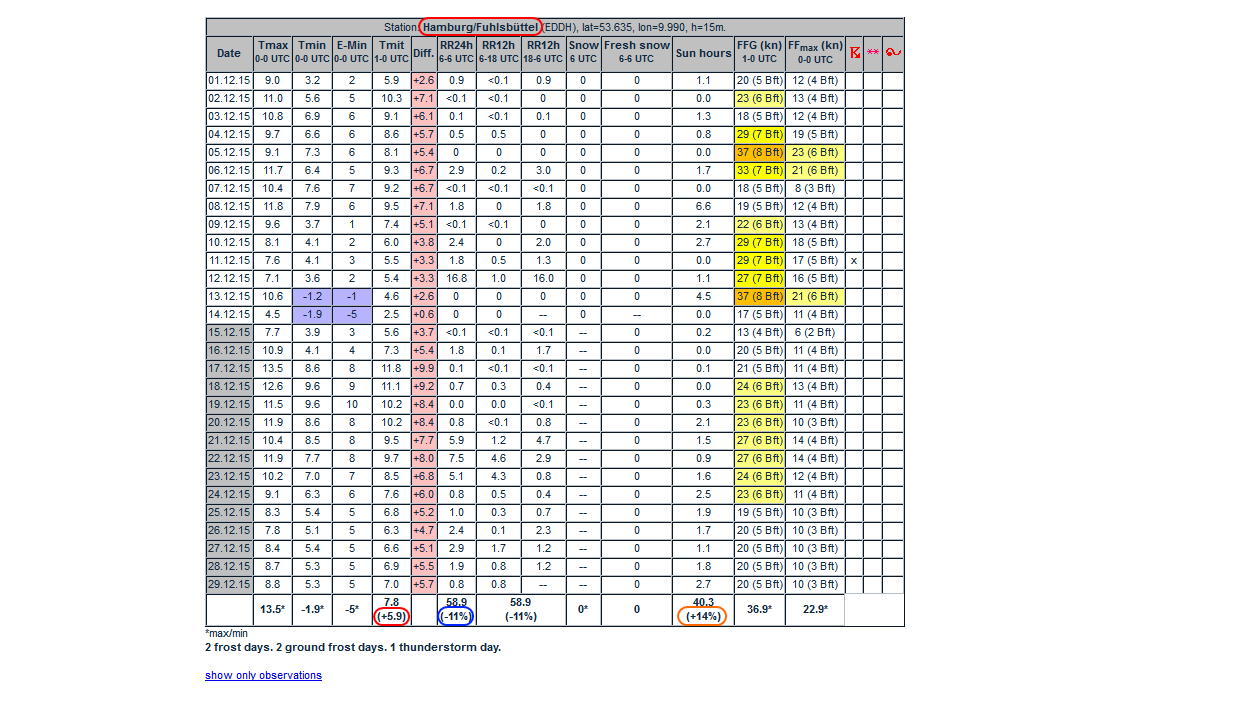Click the FFmax (kn) column header
Screen dimensions: 1248x702
click(815, 54)
